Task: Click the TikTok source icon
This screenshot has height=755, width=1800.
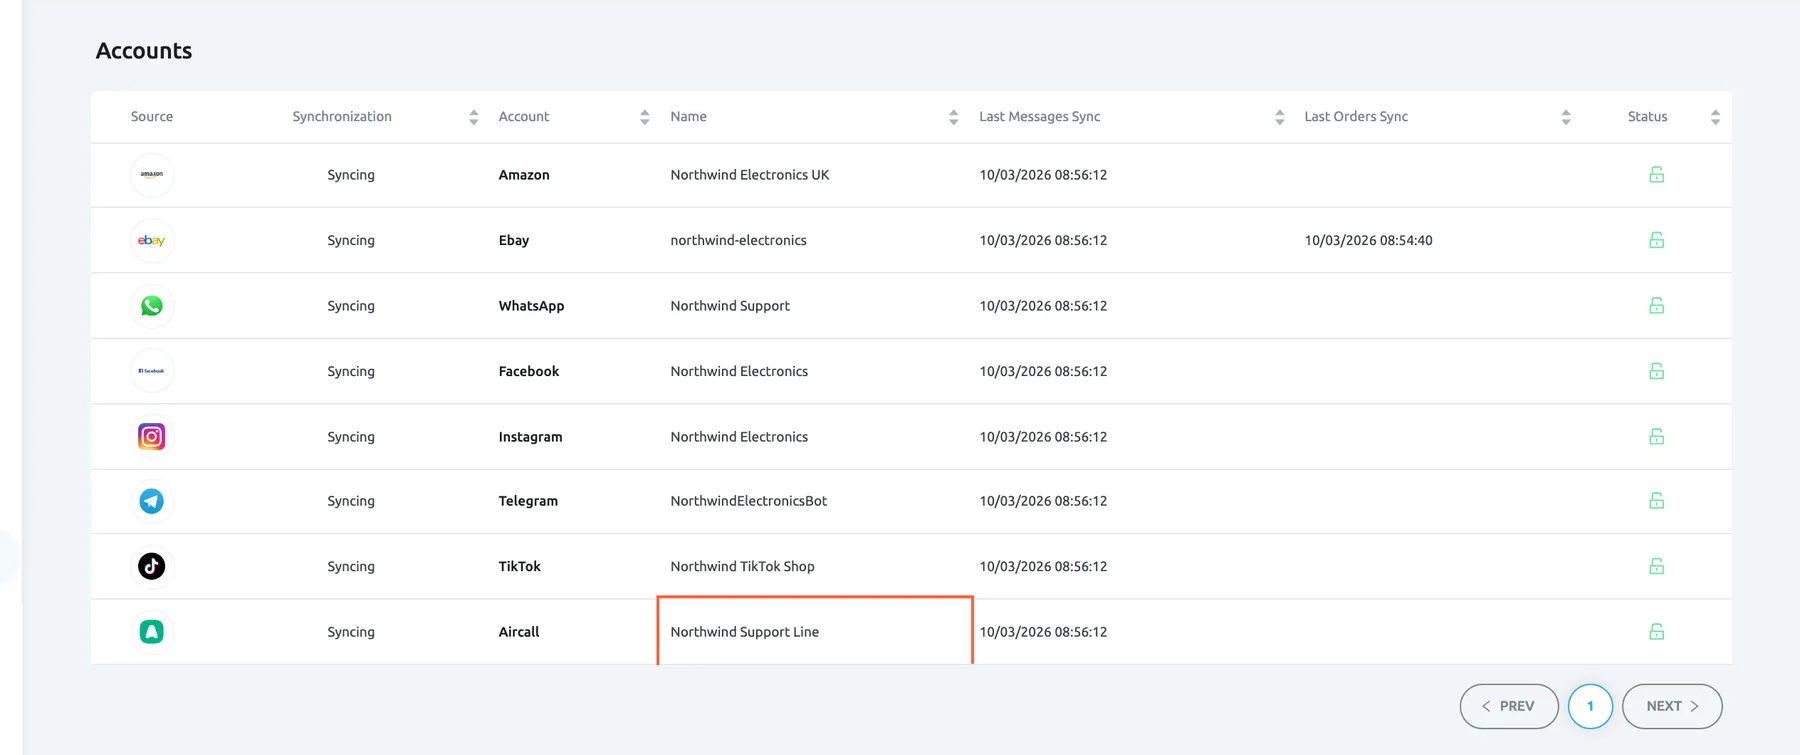Action: 152,566
